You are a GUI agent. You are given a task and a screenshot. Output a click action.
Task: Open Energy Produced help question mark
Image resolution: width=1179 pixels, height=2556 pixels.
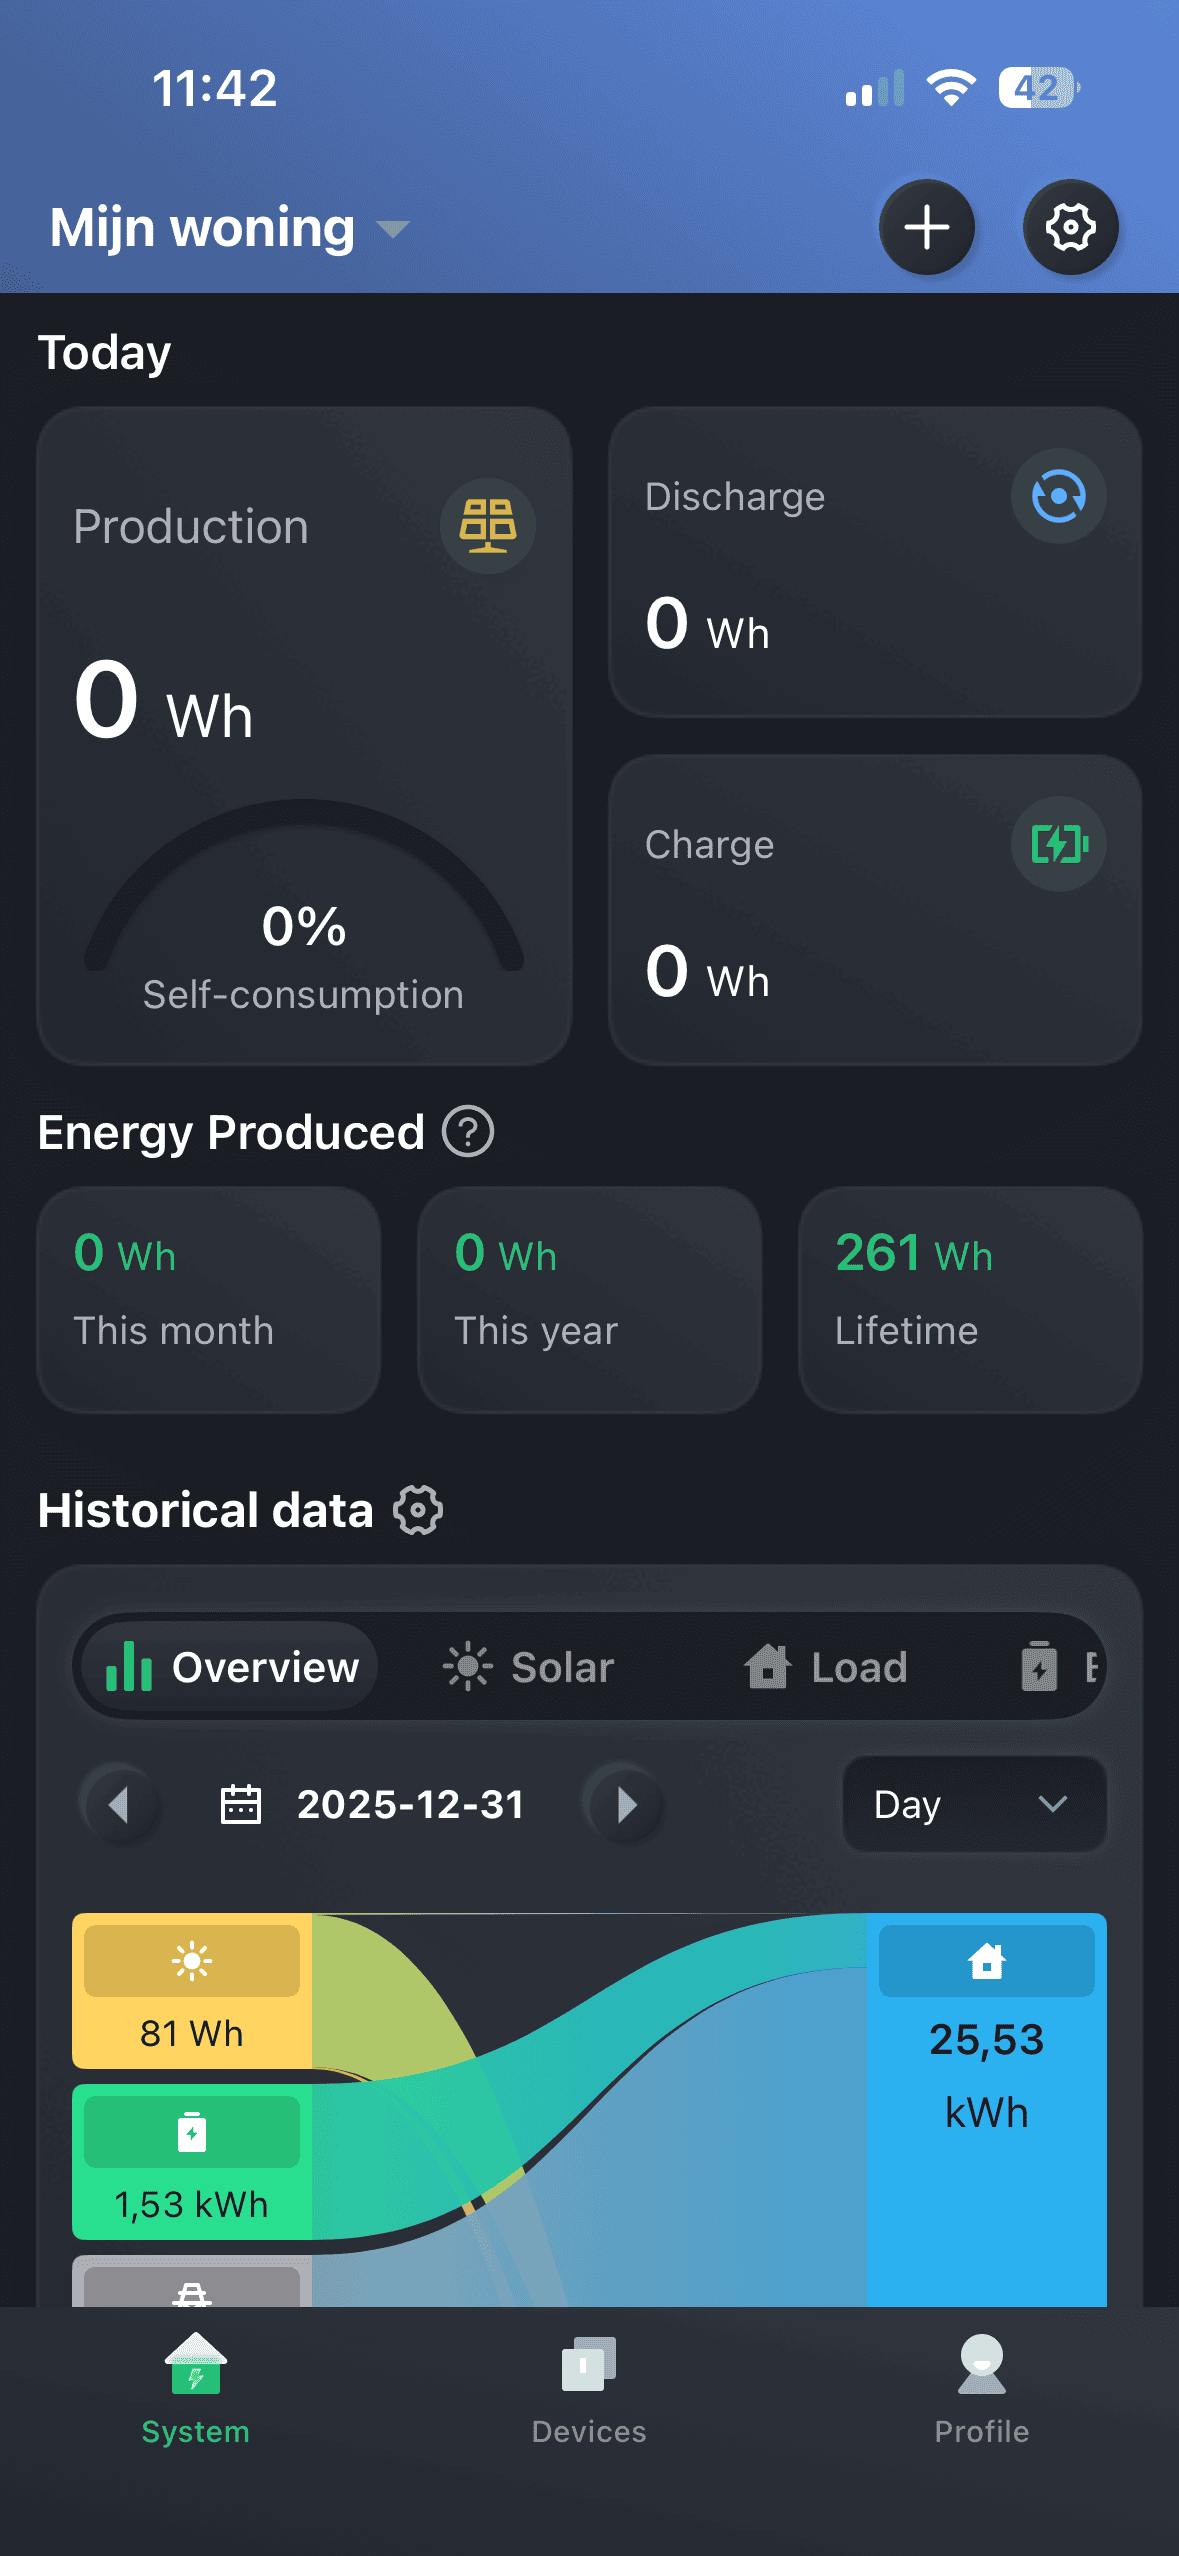tap(468, 1132)
